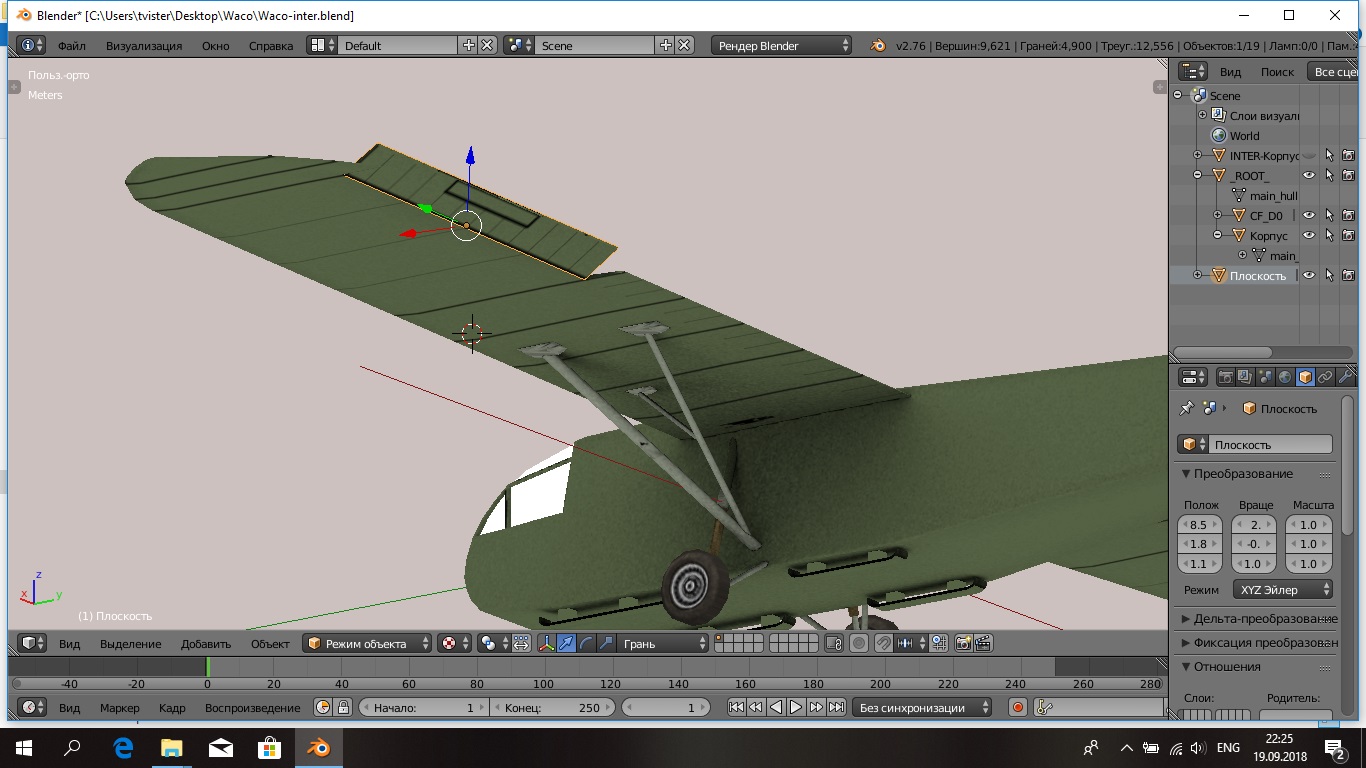Click the Конец end frame field

coord(553,707)
